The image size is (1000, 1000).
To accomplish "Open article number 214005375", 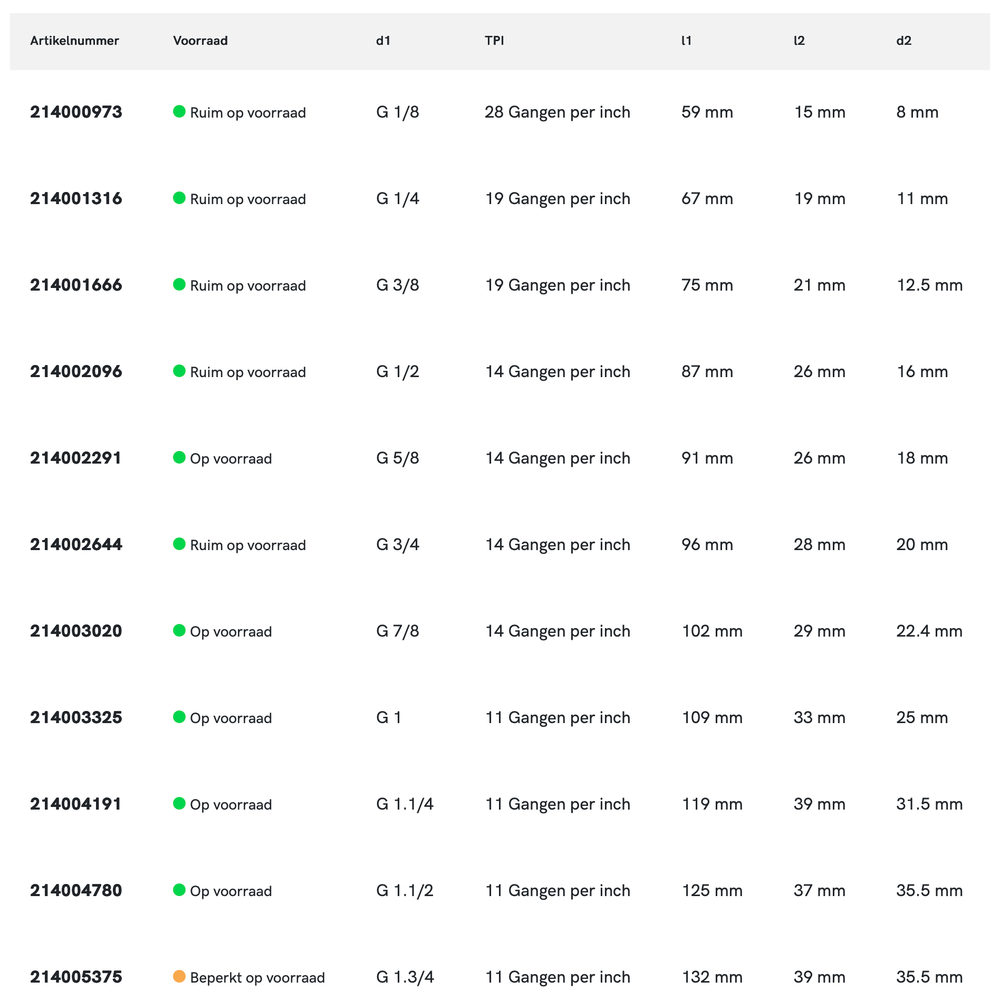I will click(76, 977).
